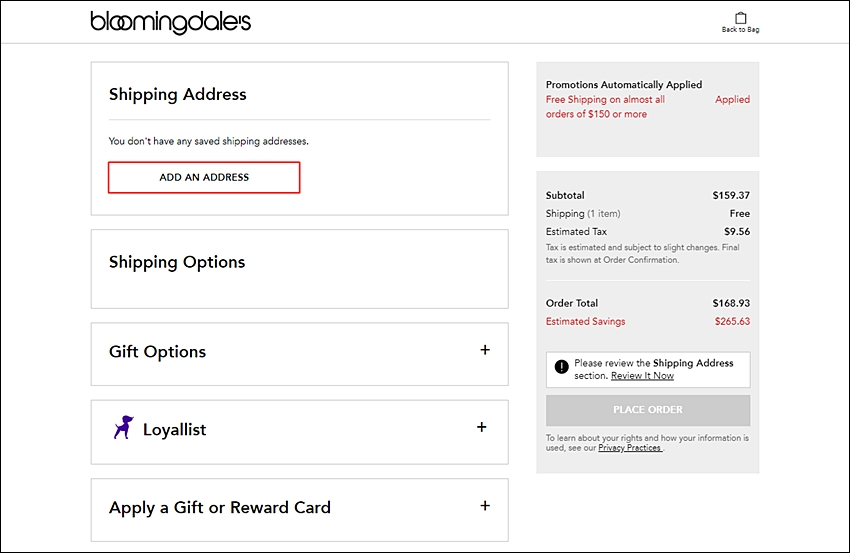The height and width of the screenshot is (553, 850).
Task: Click the Place Order button
Action: [648, 410]
